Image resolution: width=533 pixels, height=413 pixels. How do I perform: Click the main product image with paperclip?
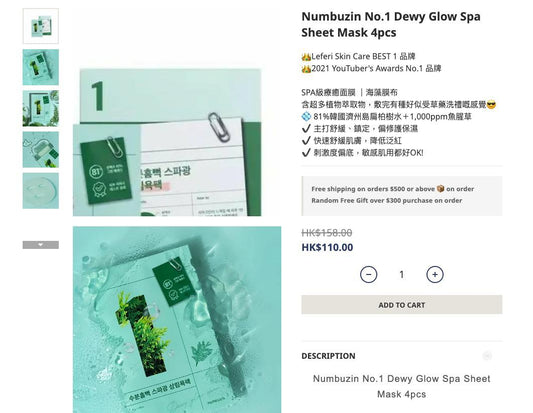167,142
